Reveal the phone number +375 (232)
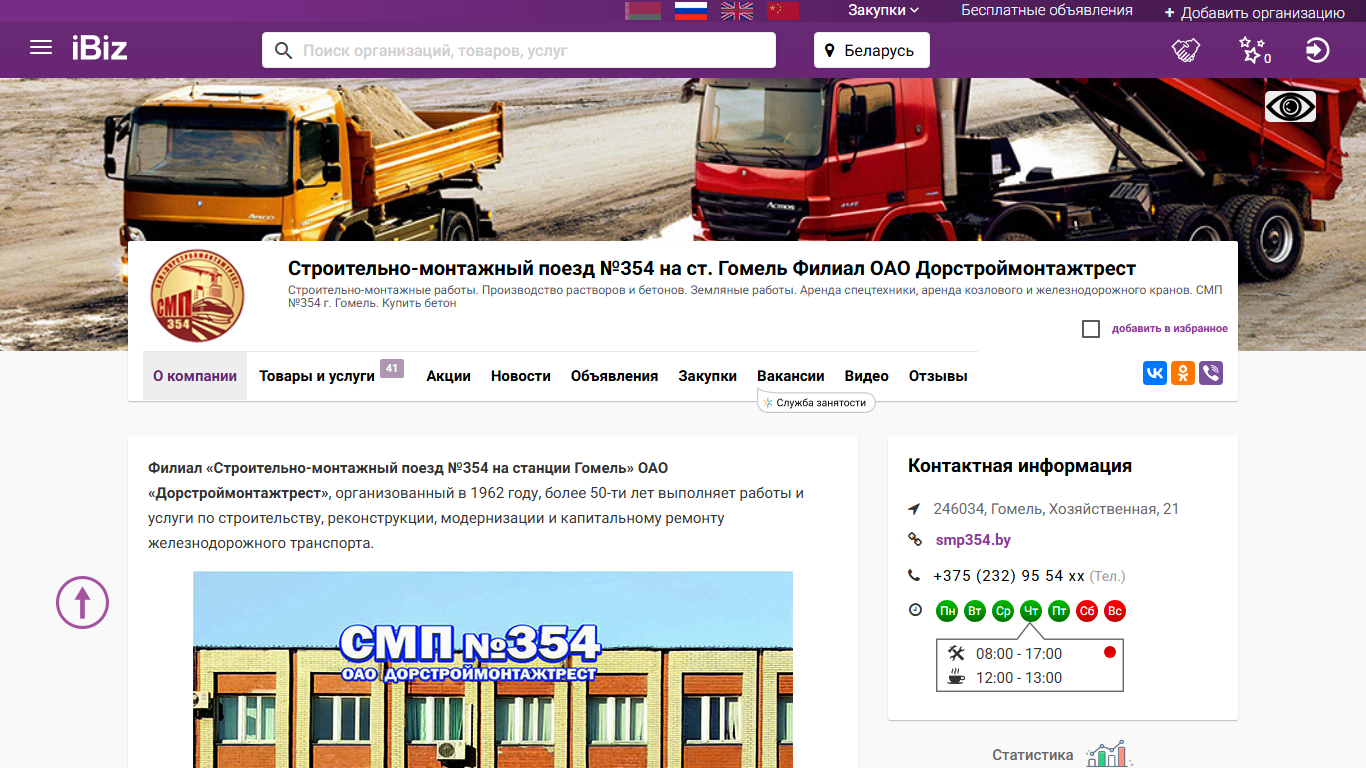Screen dimensions: 1366x768 point(1009,576)
